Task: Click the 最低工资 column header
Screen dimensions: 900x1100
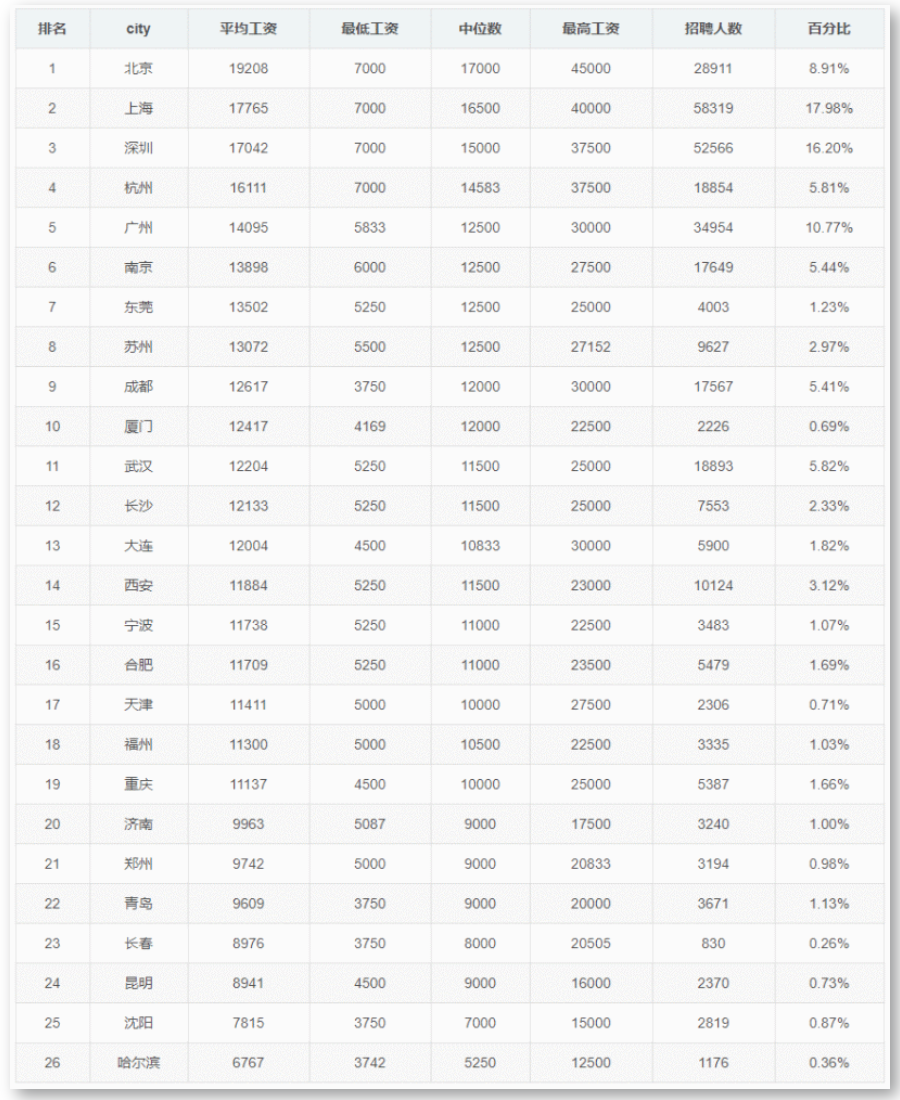Action: click(x=369, y=29)
